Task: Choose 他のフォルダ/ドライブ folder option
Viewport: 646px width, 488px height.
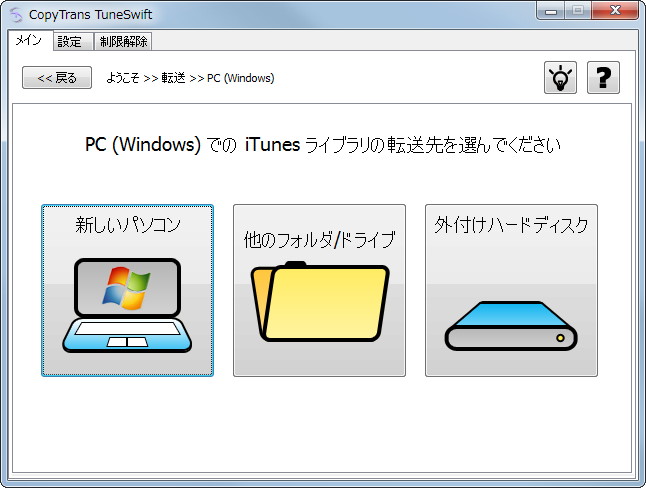Action: tap(319, 290)
